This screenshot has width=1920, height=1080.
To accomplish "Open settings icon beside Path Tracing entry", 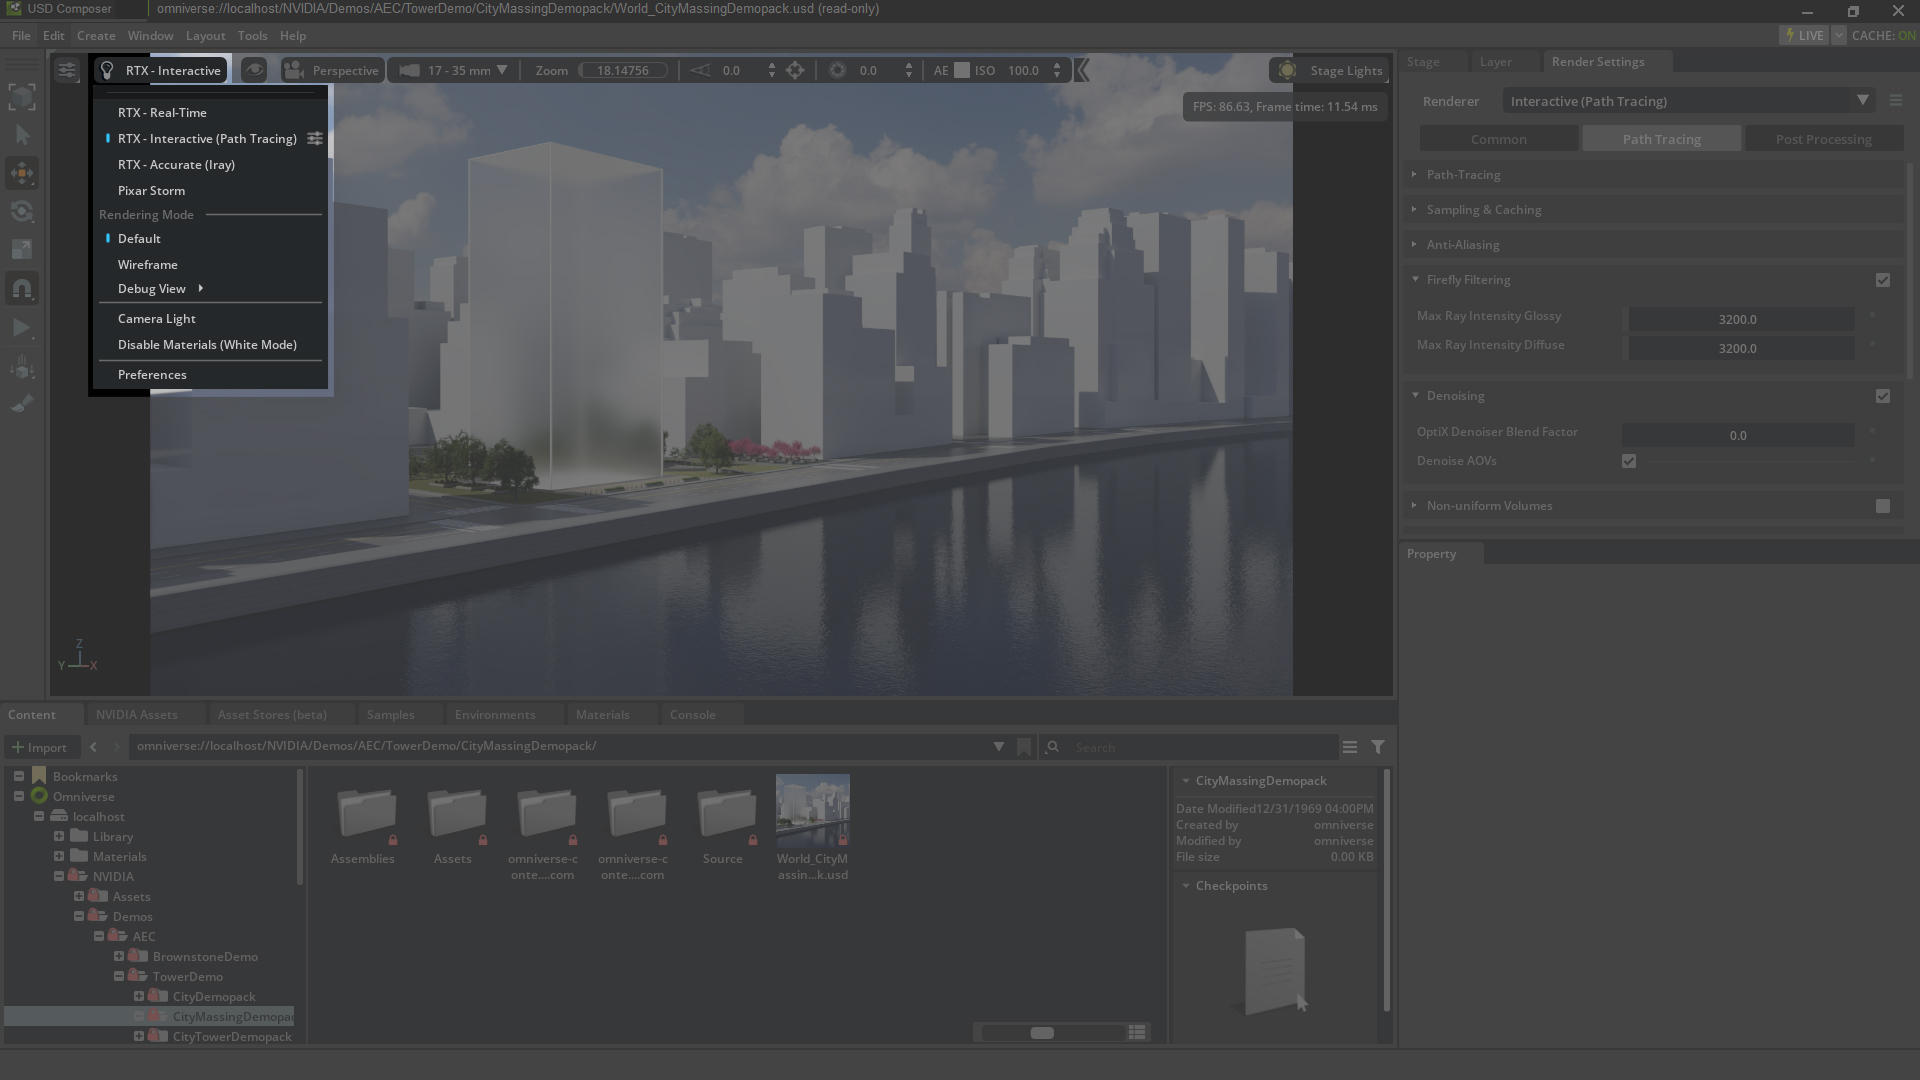I will [x=314, y=138].
